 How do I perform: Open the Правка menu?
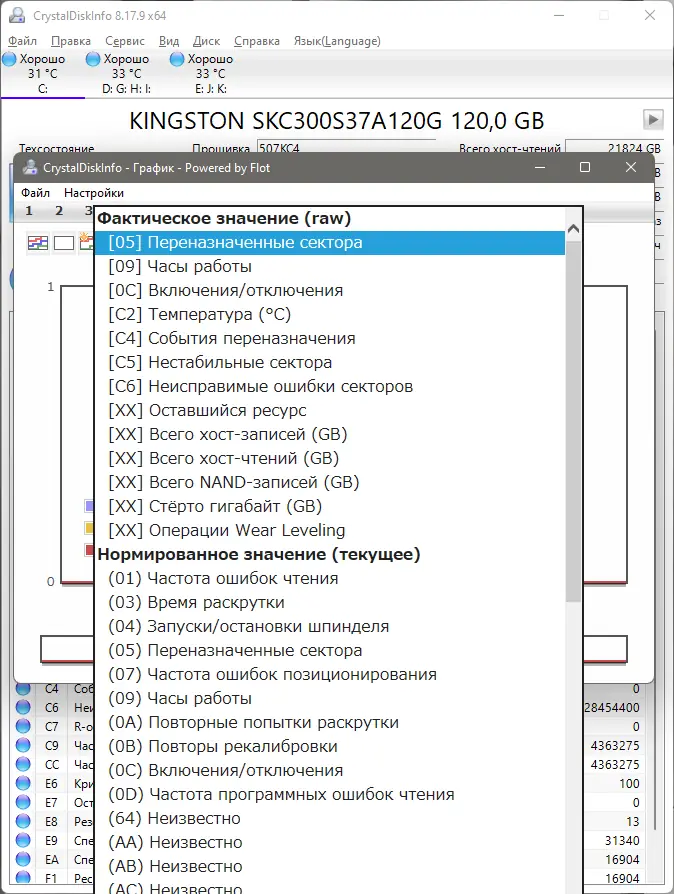point(71,41)
